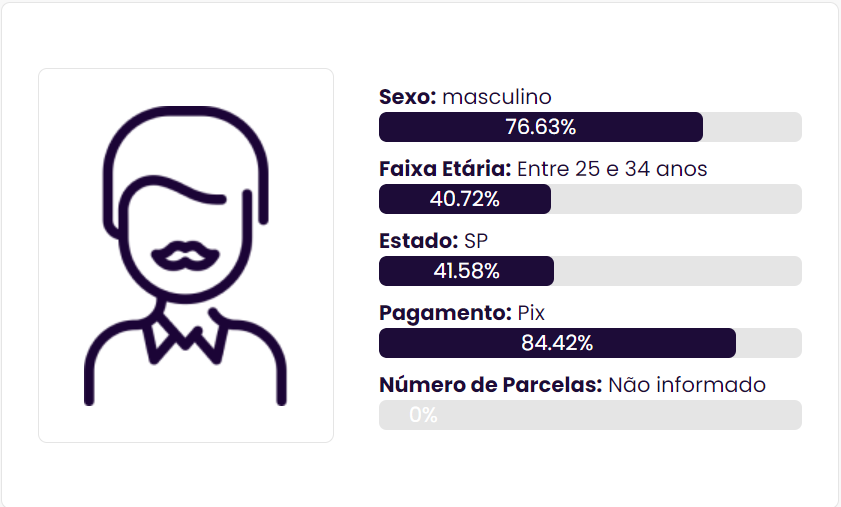Click the 0% value in the last bar
Screen dimensions: 841x507
point(423,415)
